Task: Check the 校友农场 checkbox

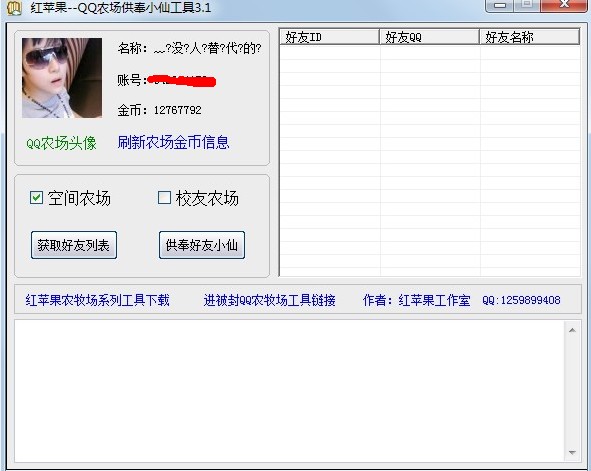Action: pos(164,197)
